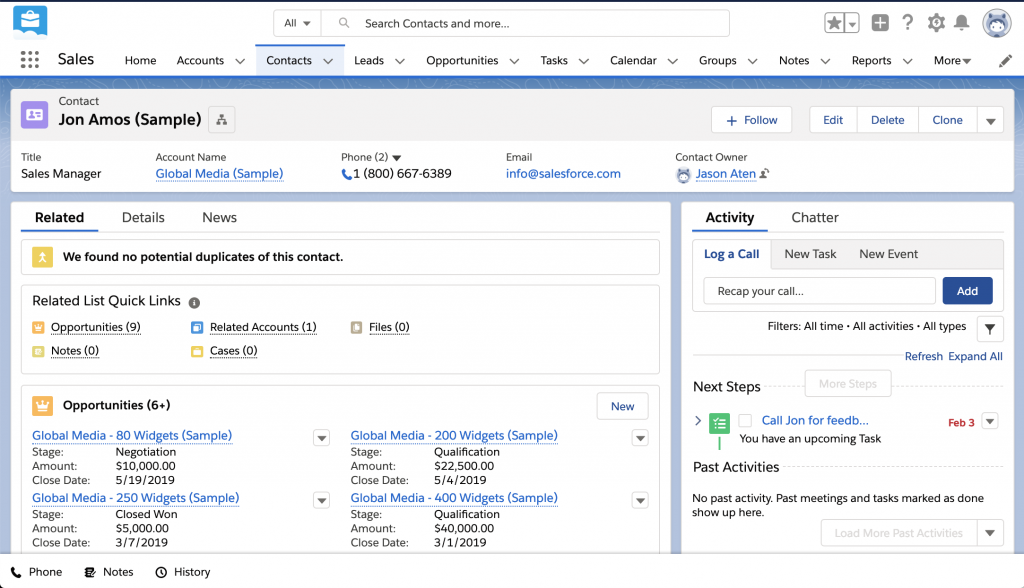
Task: Click the Sales app logo icon
Action: pyautogui.click(x=30, y=22)
